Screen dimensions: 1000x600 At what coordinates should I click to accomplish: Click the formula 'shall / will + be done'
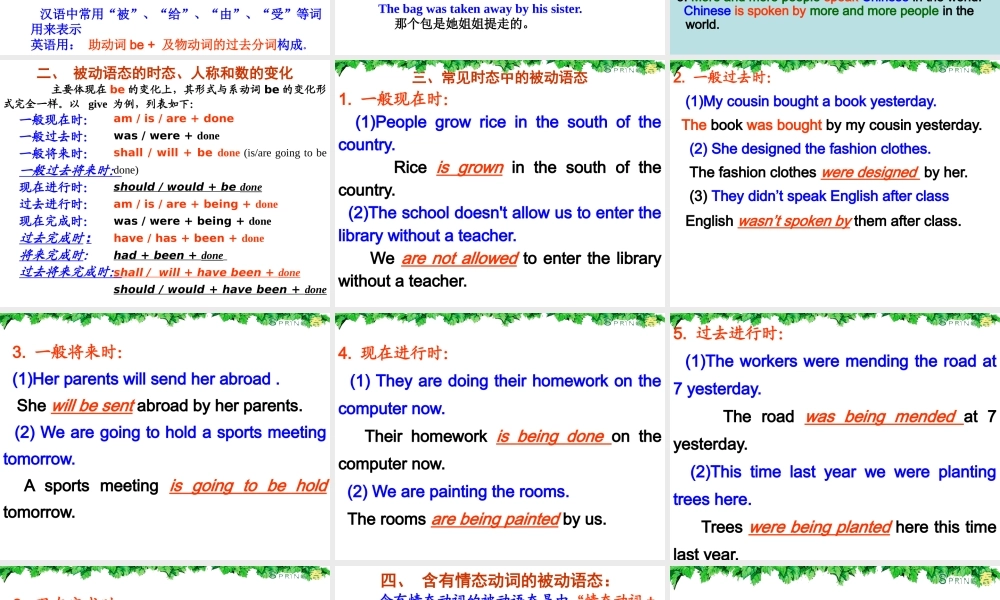(177, 153)
